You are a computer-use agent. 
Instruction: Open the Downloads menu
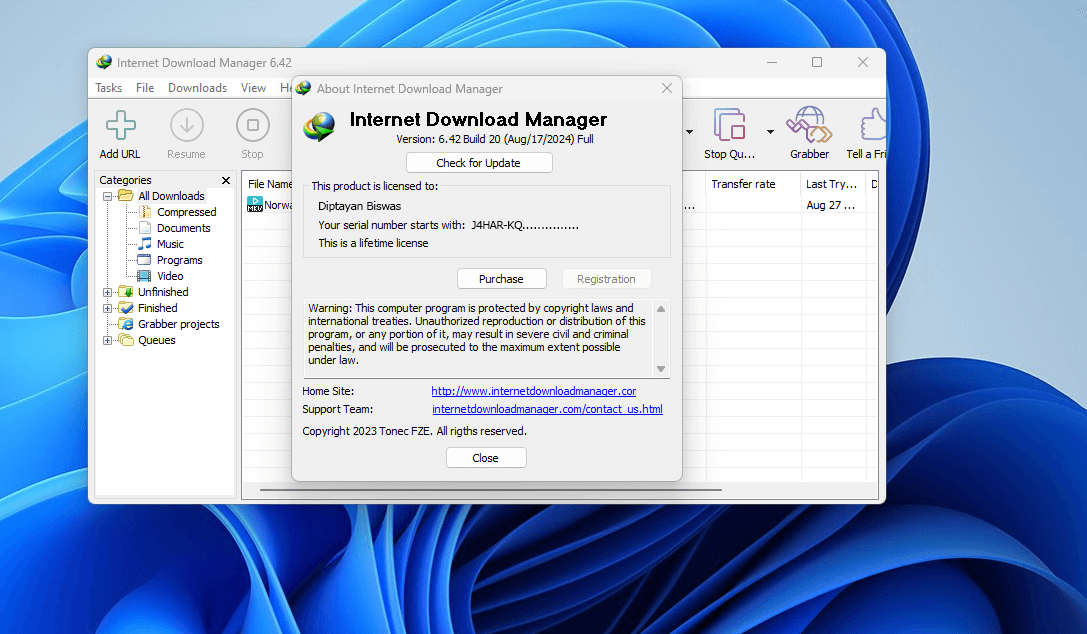(197, 88)
